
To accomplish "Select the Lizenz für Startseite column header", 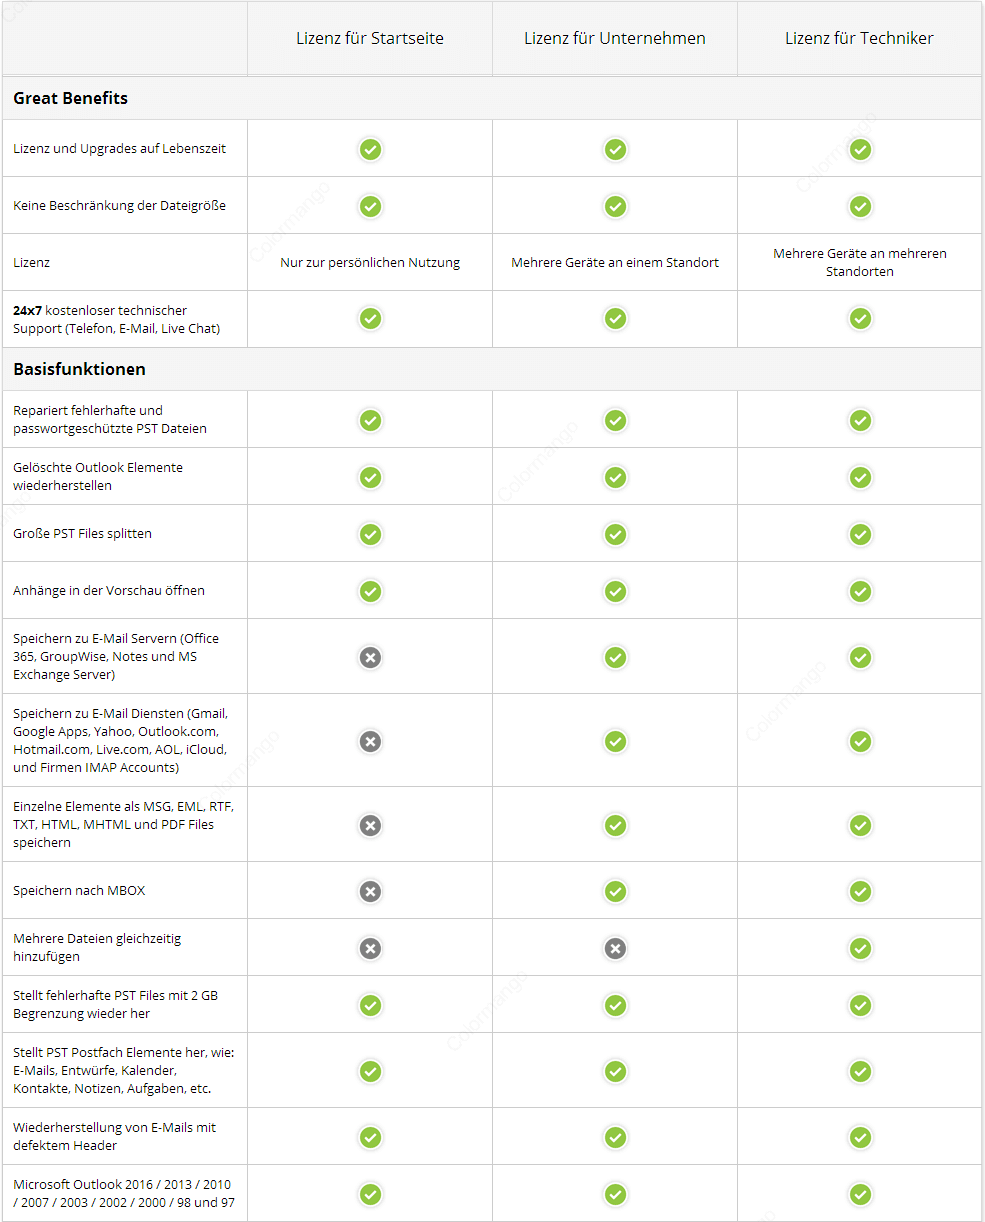I will [x=370, y=38].
